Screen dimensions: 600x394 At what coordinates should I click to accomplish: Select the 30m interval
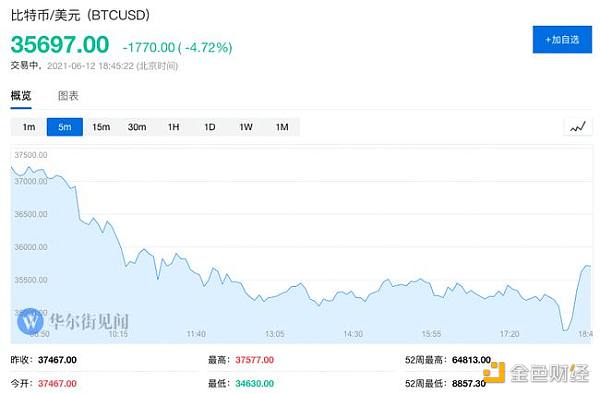pyautogui.click(x=137, y=127)
